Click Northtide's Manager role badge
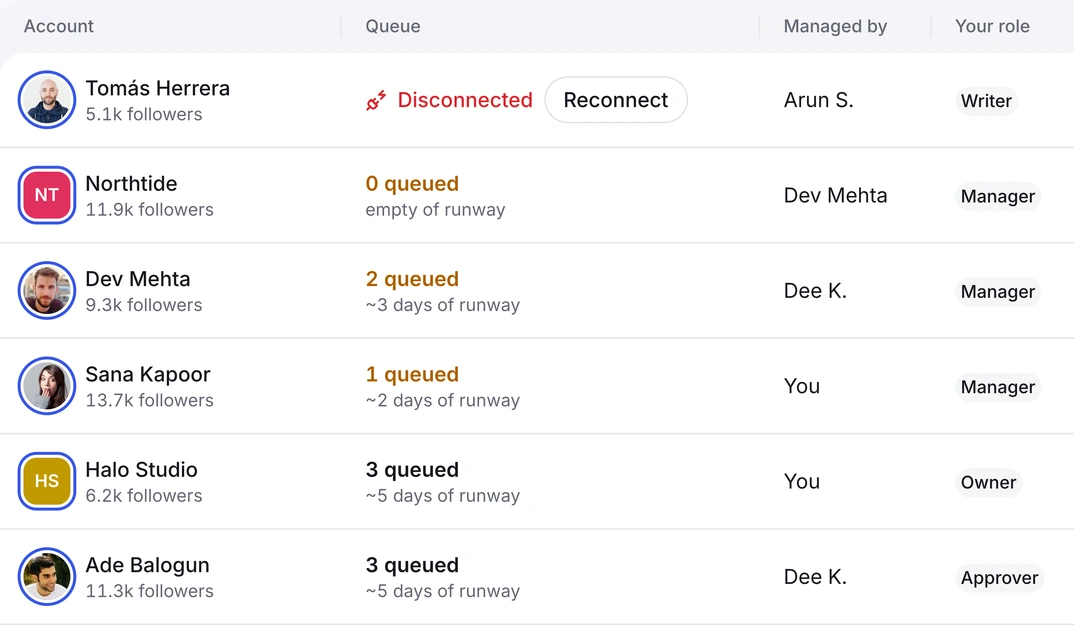The image size is (1074, 625). (997, 196)
